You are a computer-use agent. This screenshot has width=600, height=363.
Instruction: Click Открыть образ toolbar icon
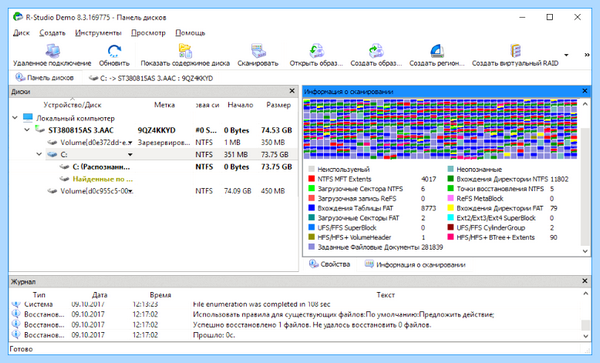point(316,50)
